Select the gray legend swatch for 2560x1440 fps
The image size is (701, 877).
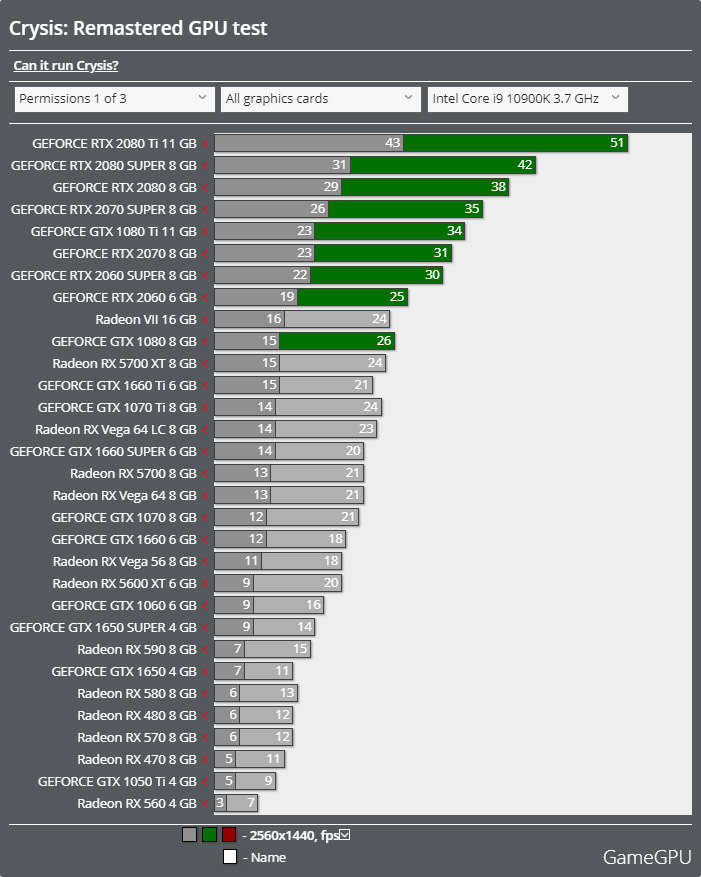click(x=189, y=835)
